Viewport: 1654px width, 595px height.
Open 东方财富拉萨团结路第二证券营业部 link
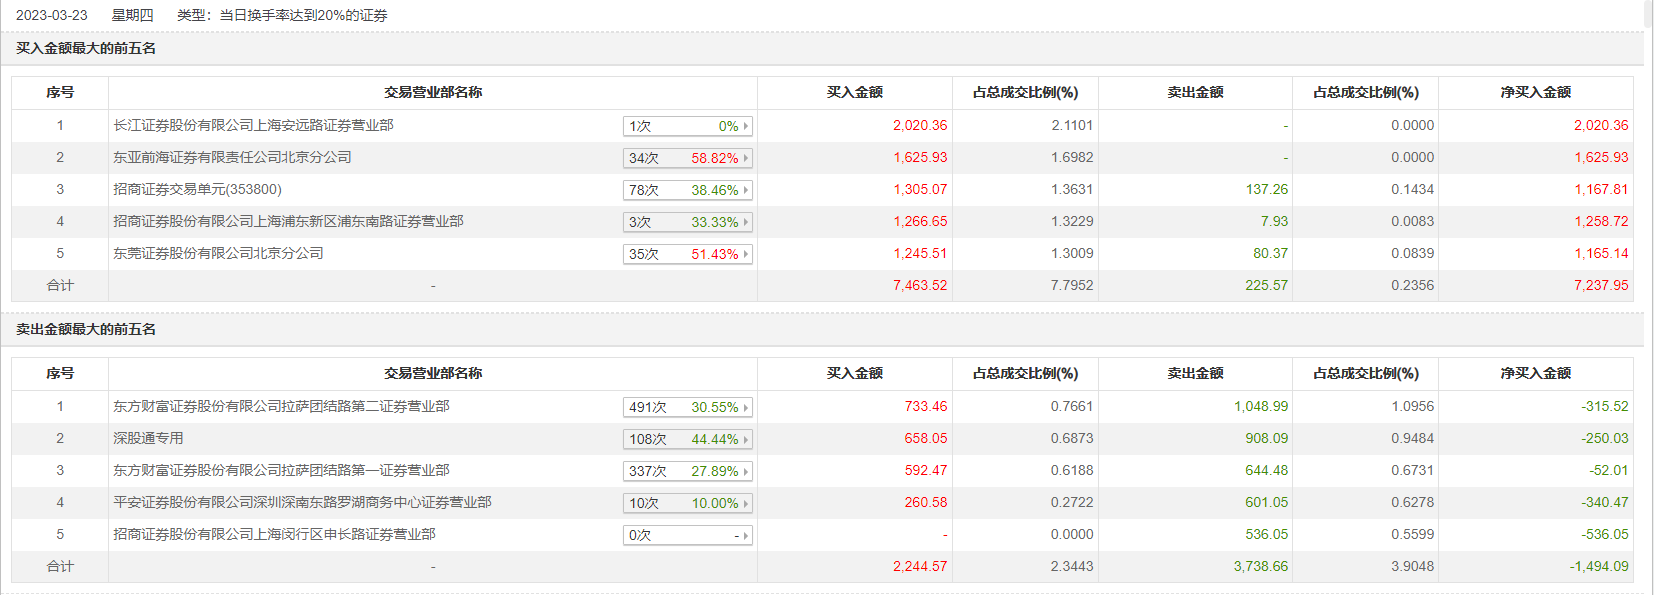pyautogui.click(x=281, y=406)
